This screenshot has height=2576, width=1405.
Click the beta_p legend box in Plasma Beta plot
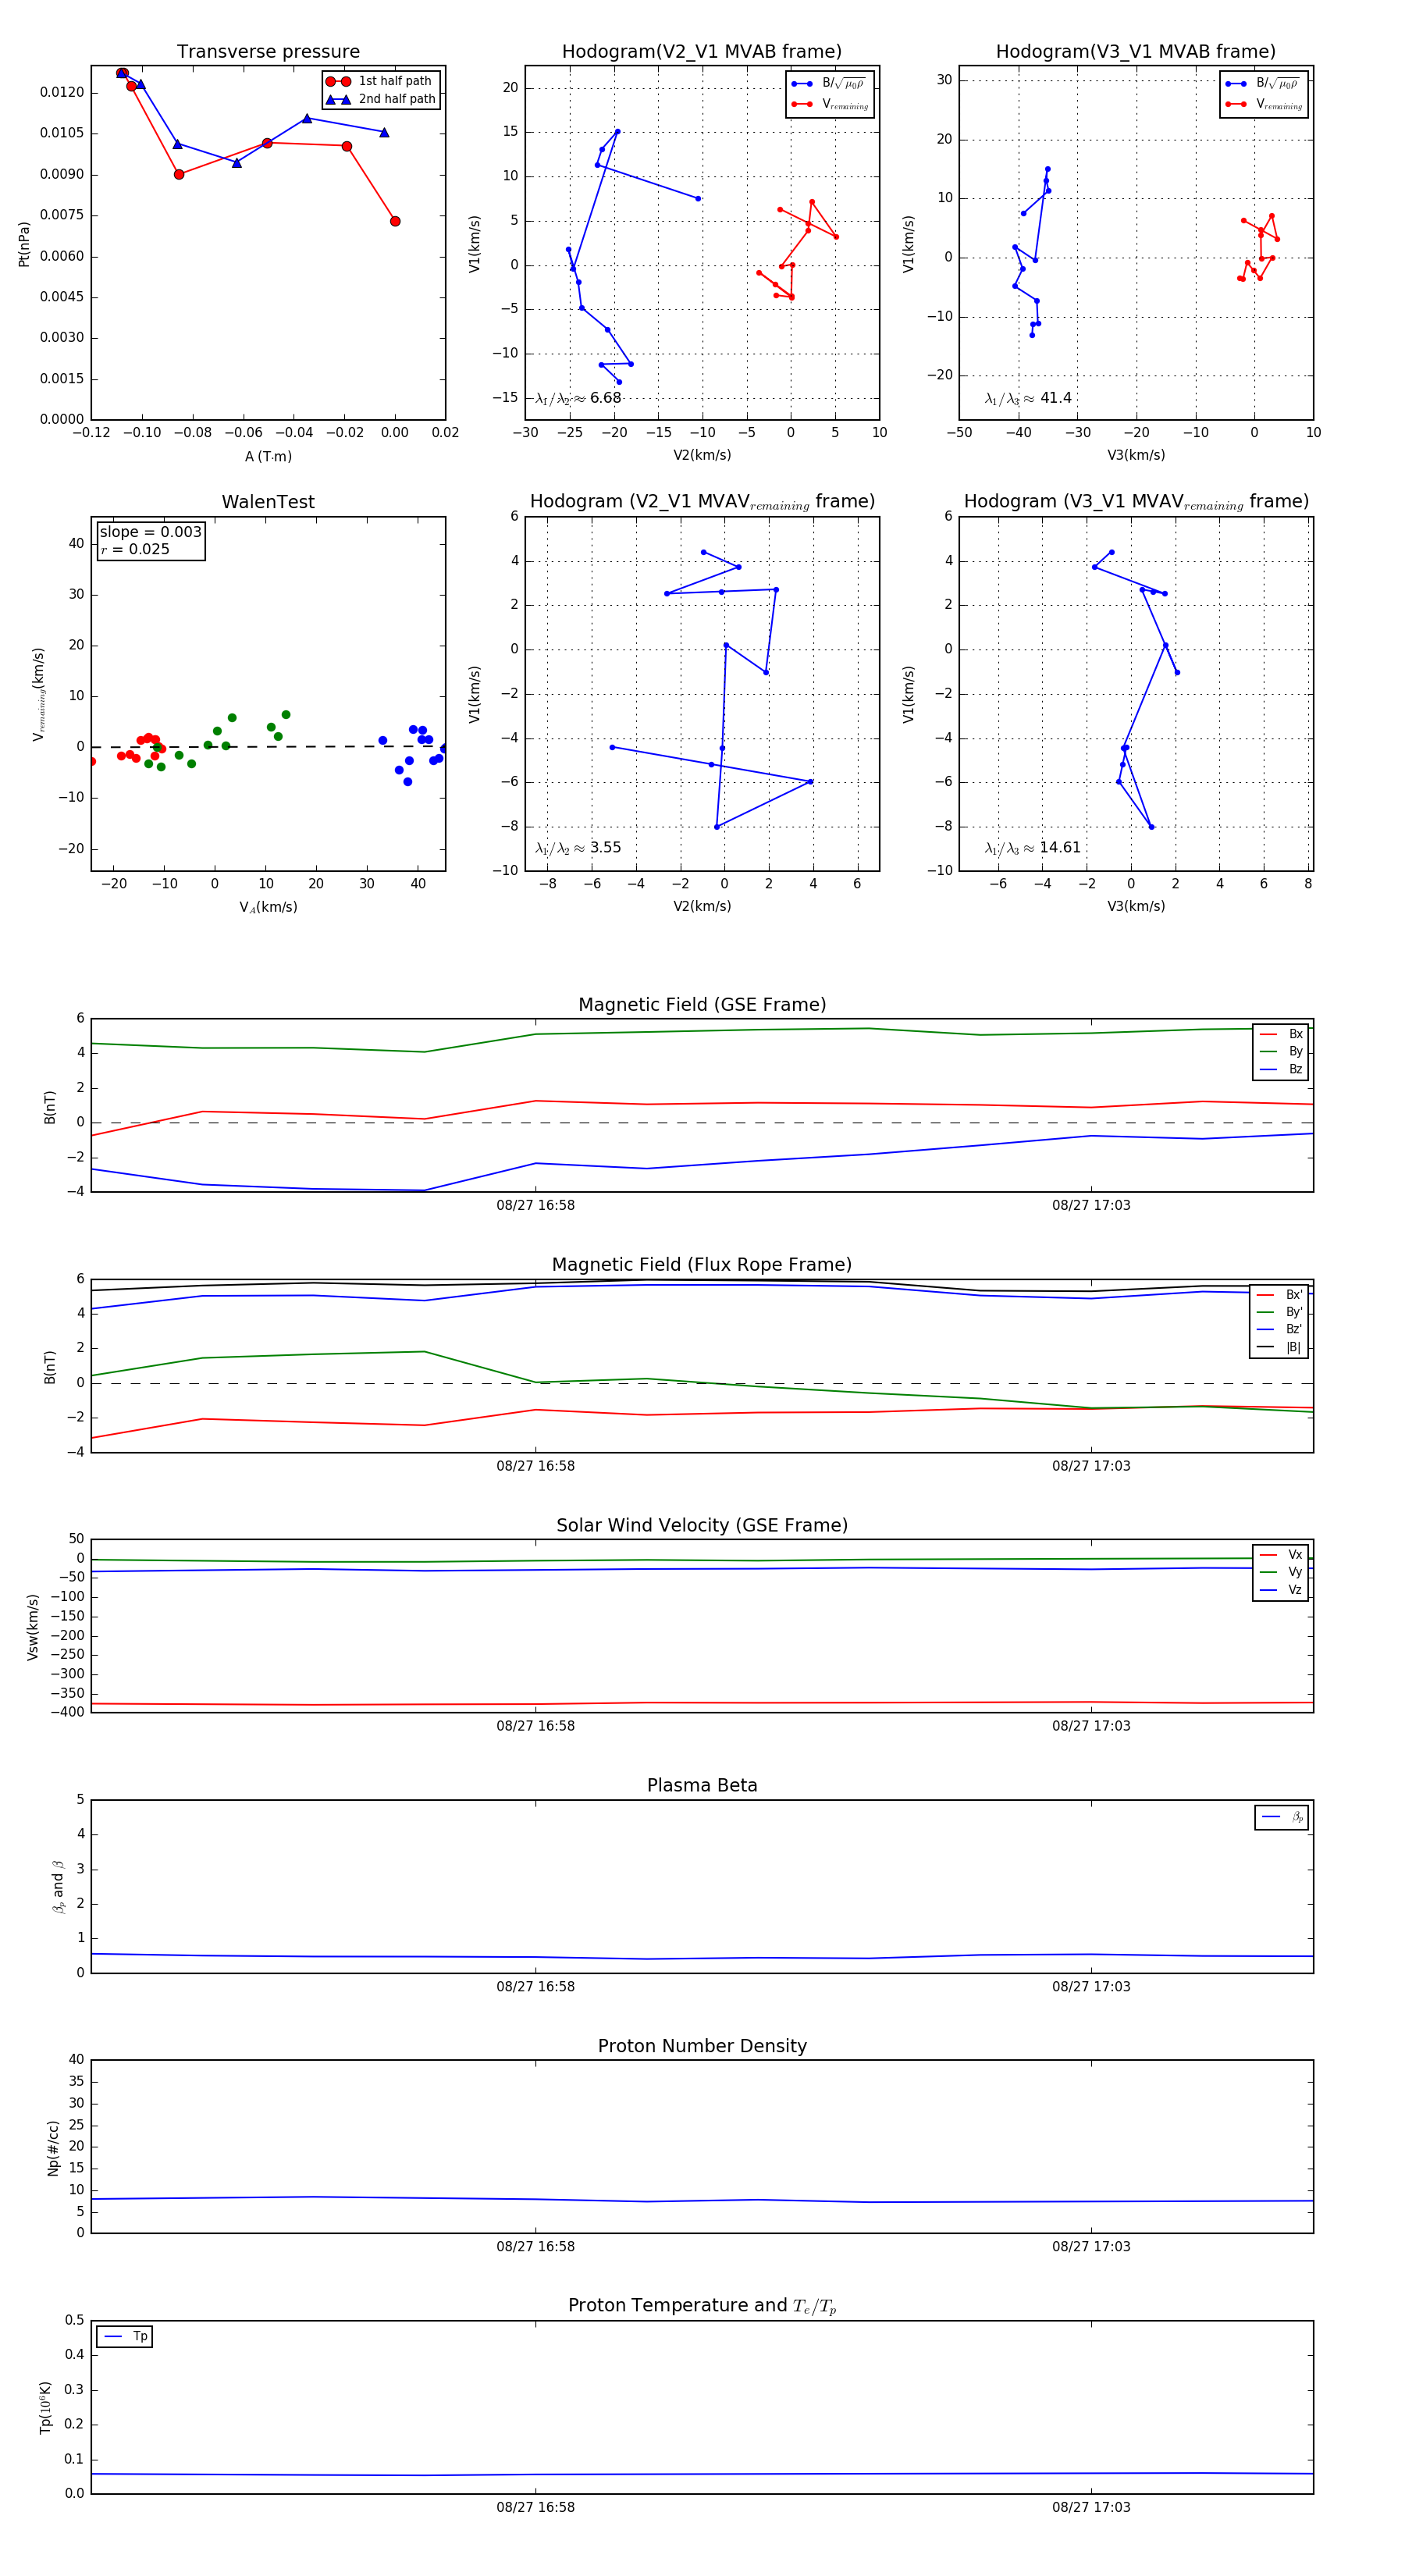(x=1282, y=1817)
